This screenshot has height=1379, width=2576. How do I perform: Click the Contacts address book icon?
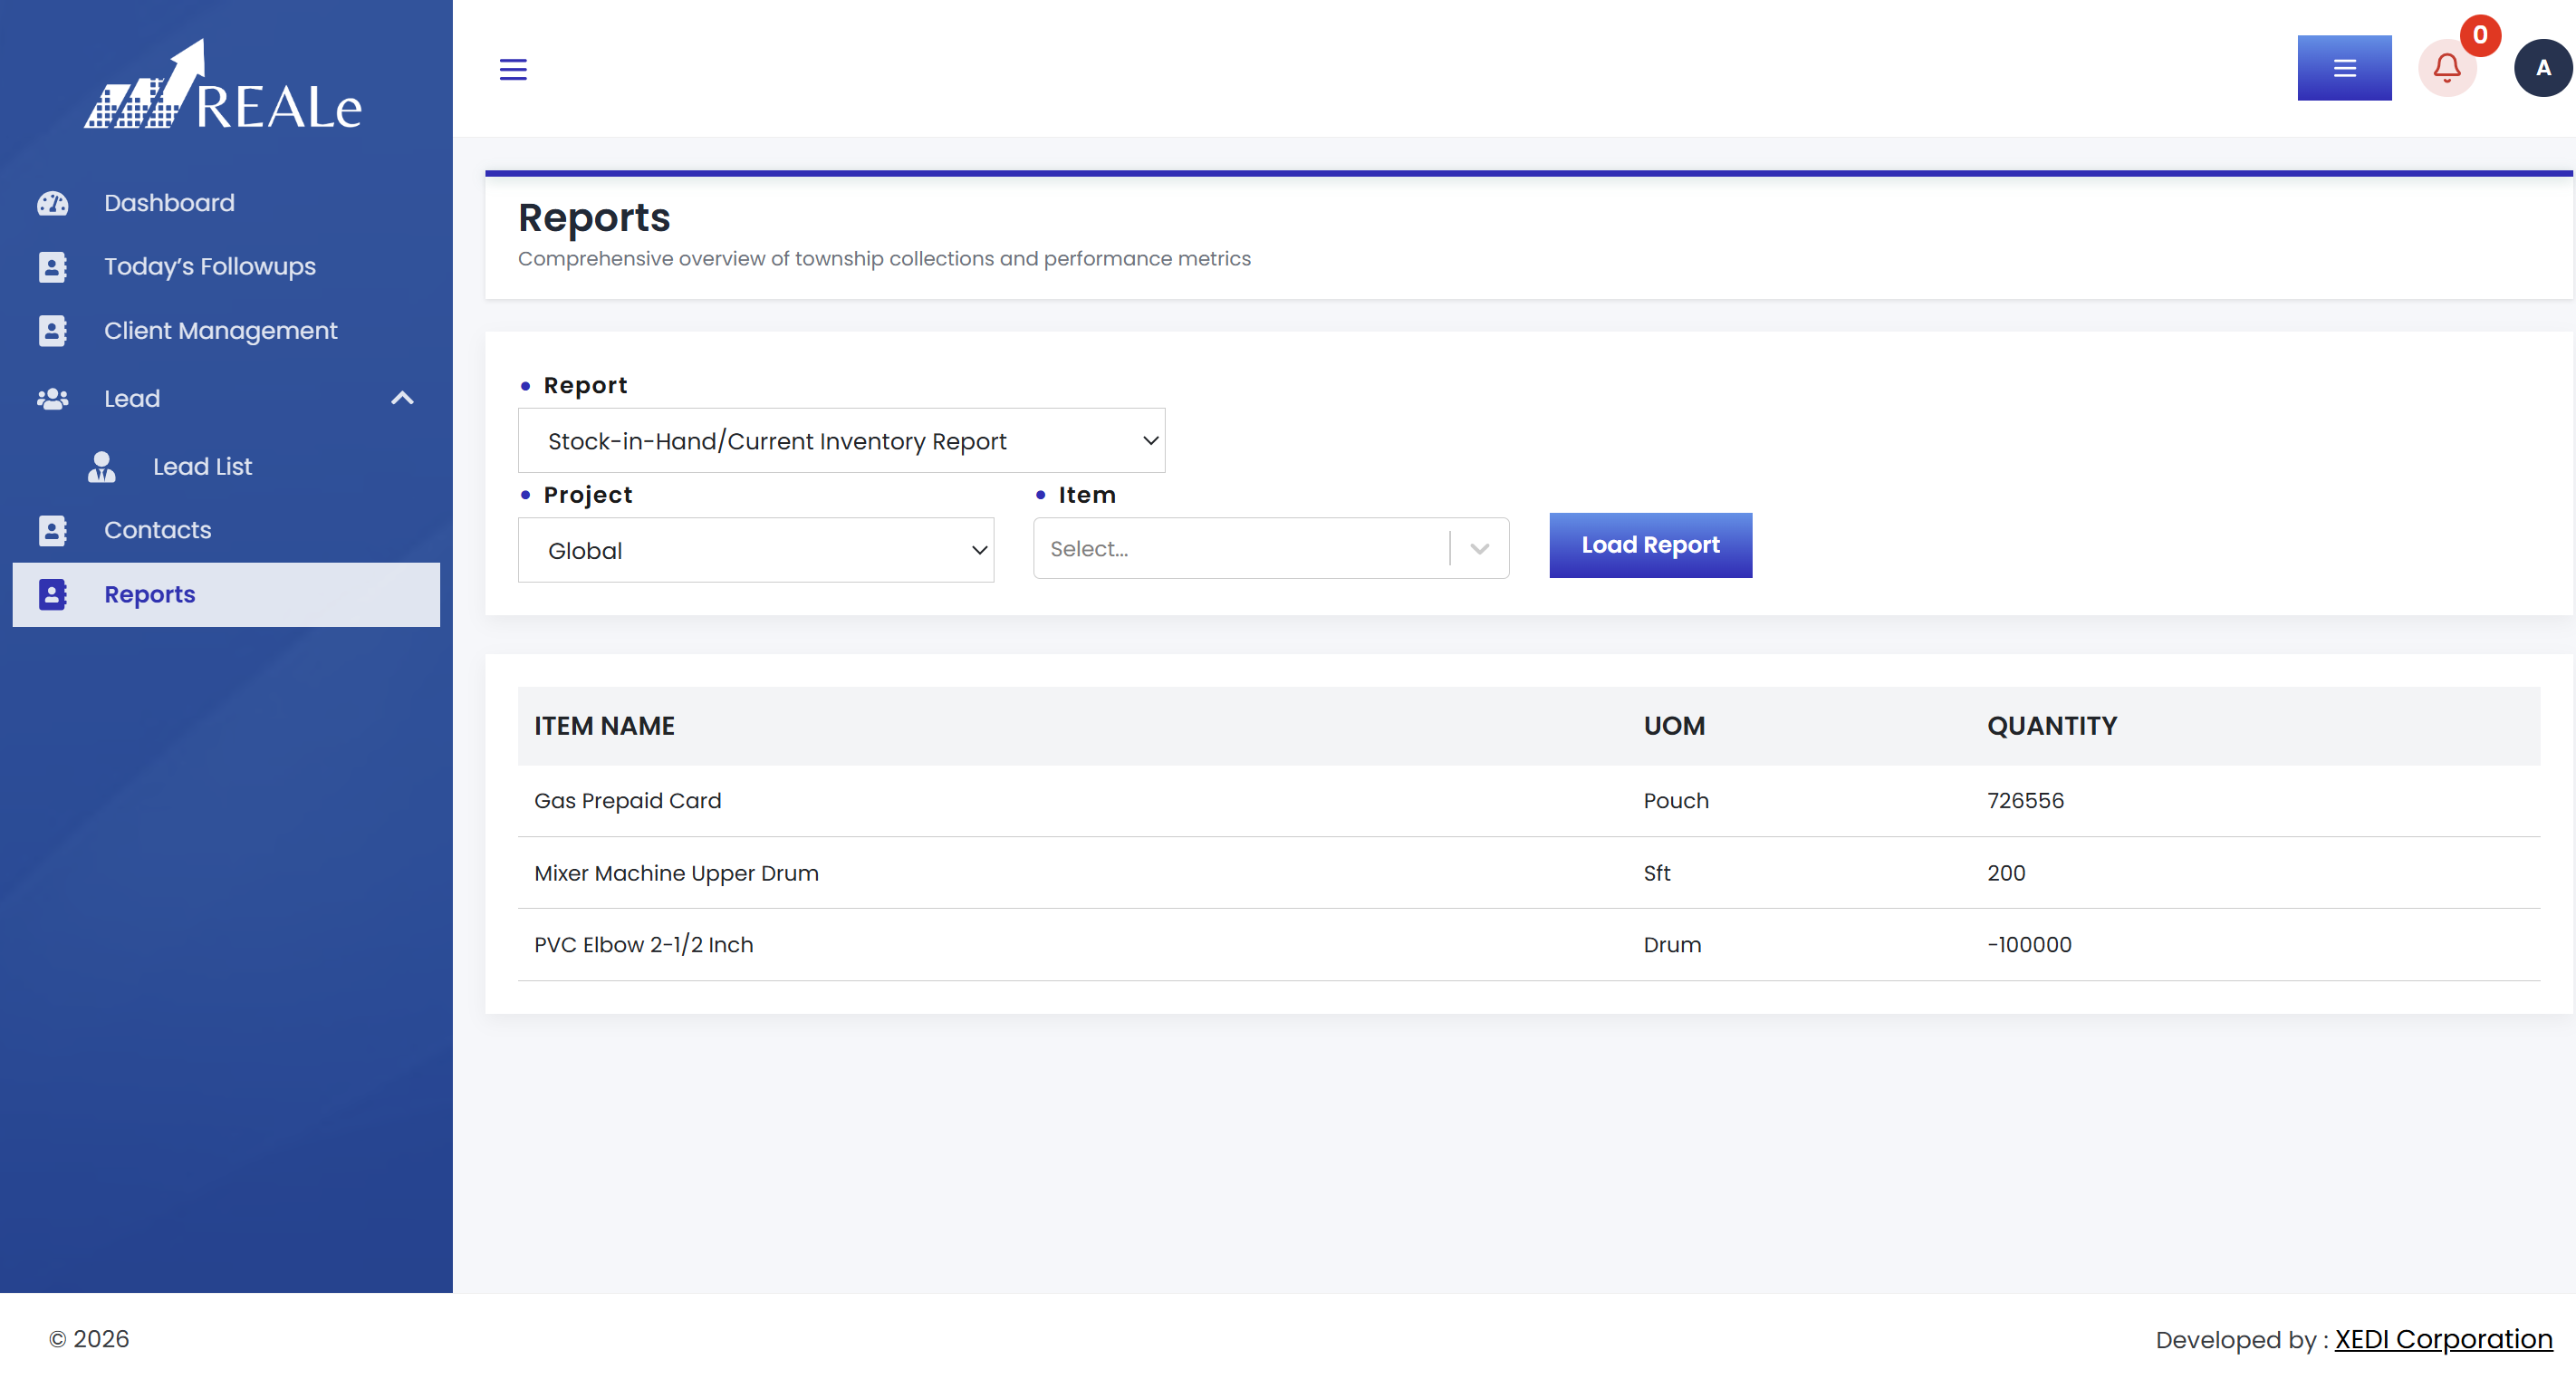pyautogui.click(x=52, y=531)
